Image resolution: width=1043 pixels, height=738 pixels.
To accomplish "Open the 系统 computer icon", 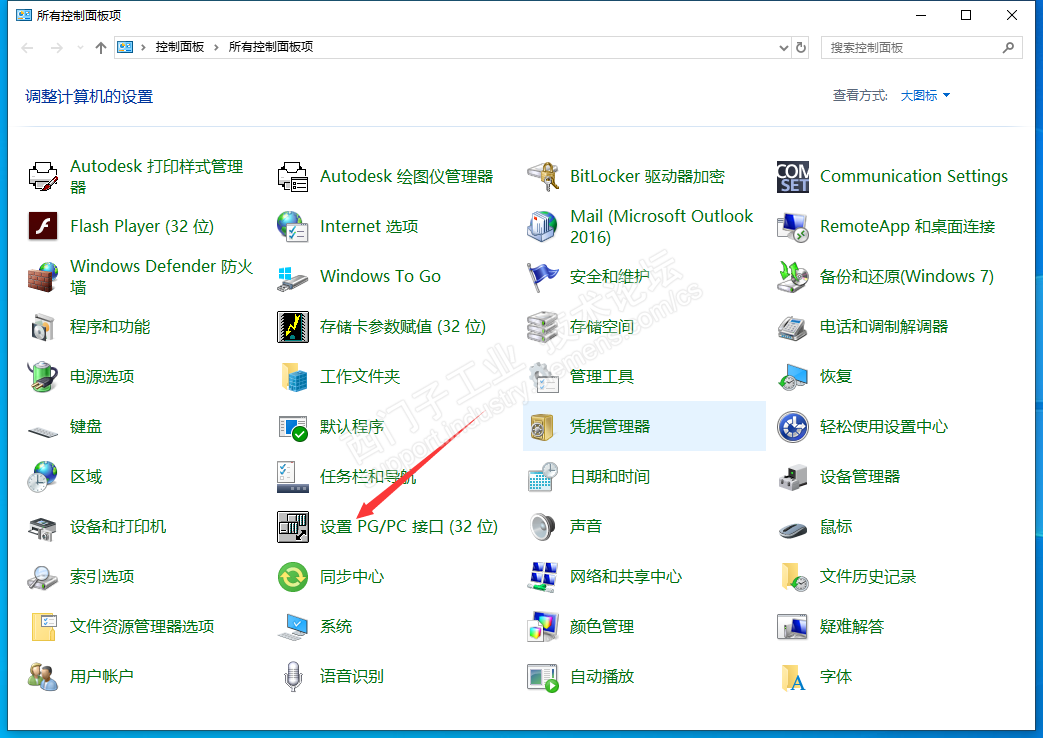I will pos(293,626).
